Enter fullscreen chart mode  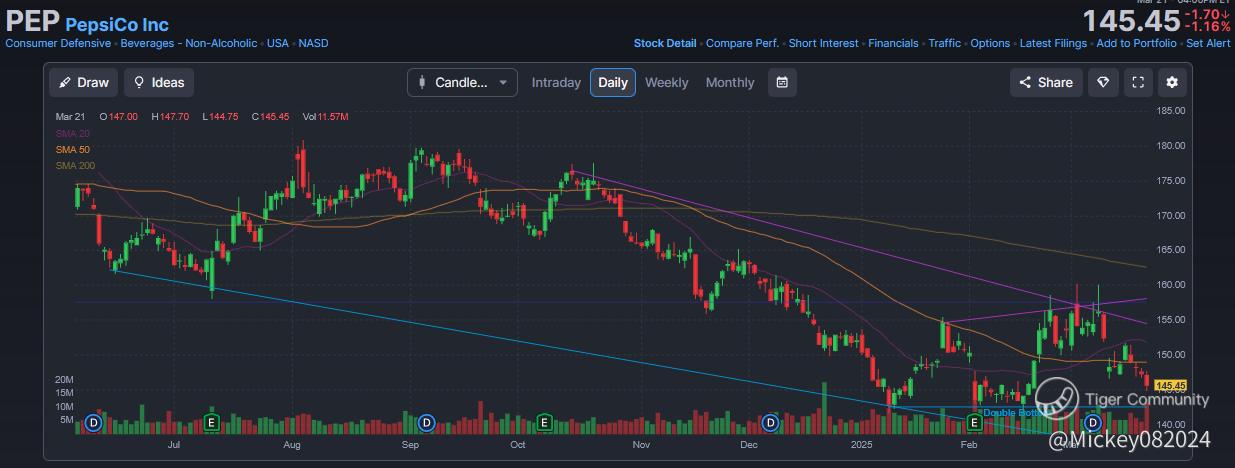[1137, 83]
